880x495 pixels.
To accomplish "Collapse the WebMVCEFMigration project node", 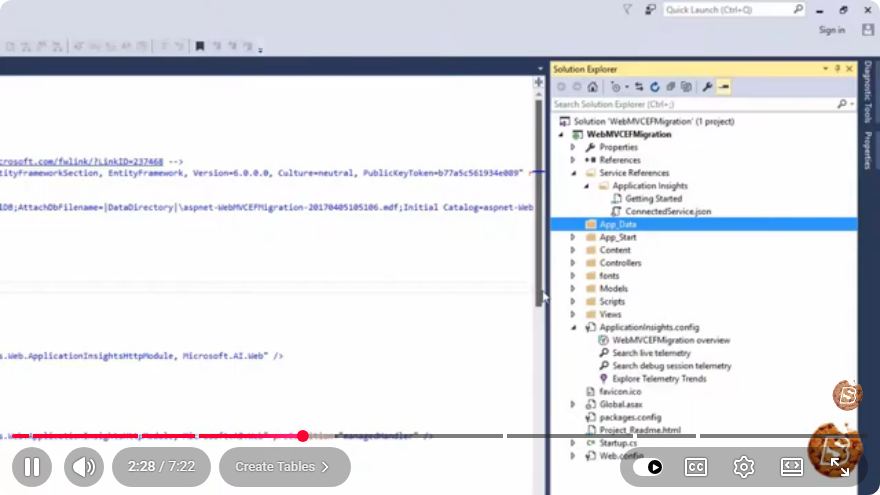I will (561, 135).
